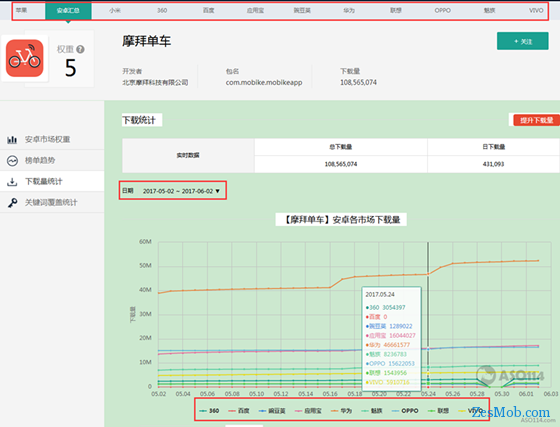560x427 pixels.
Task: Open the 豌豆荚 tab
Action: [x=302, y=11]
